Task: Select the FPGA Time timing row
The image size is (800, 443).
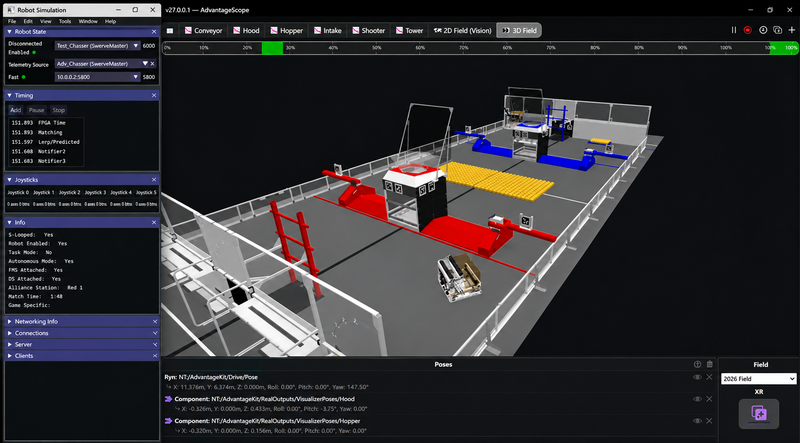Action: (x=46, y=123)
